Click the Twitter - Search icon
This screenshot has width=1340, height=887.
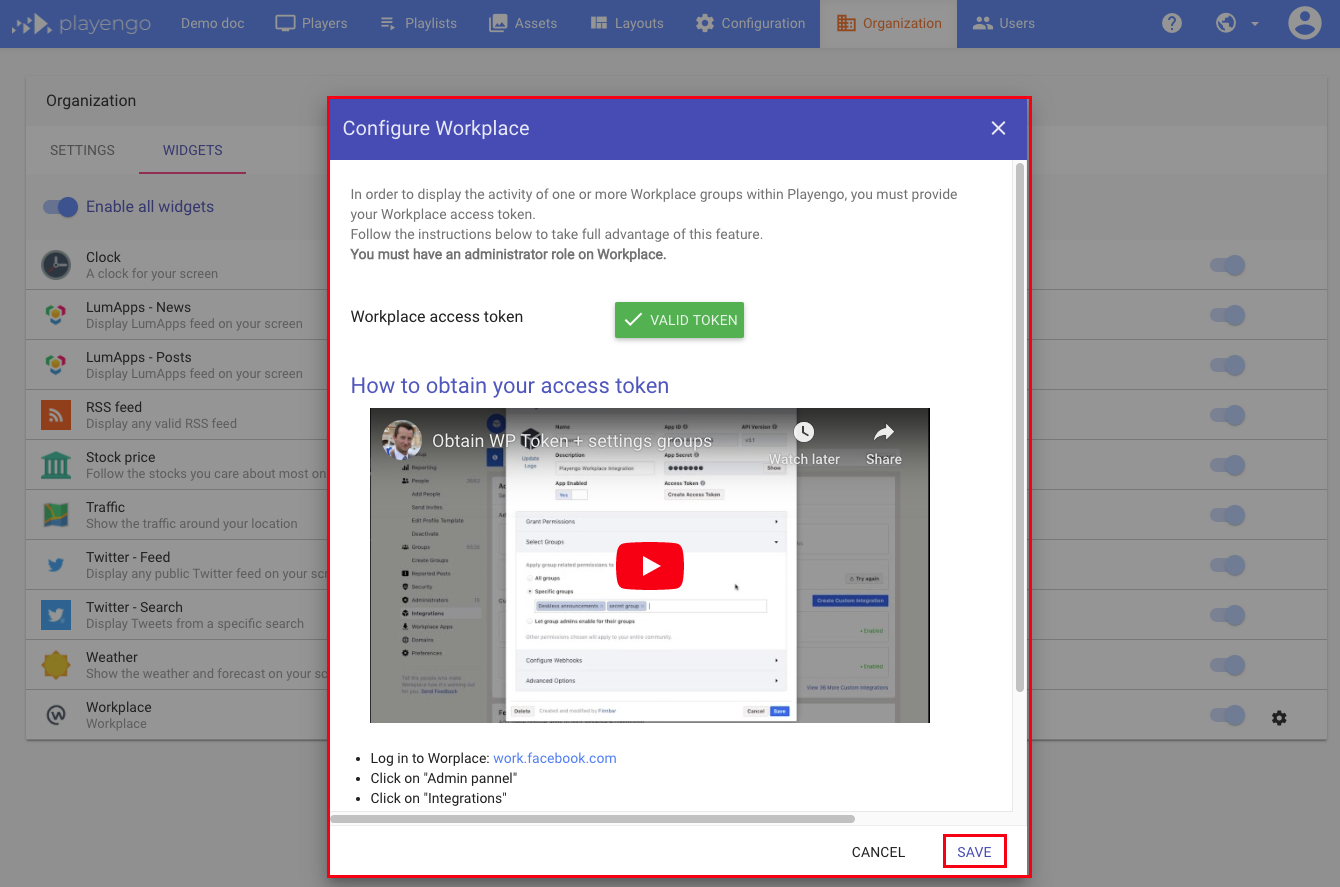(56, 615)
